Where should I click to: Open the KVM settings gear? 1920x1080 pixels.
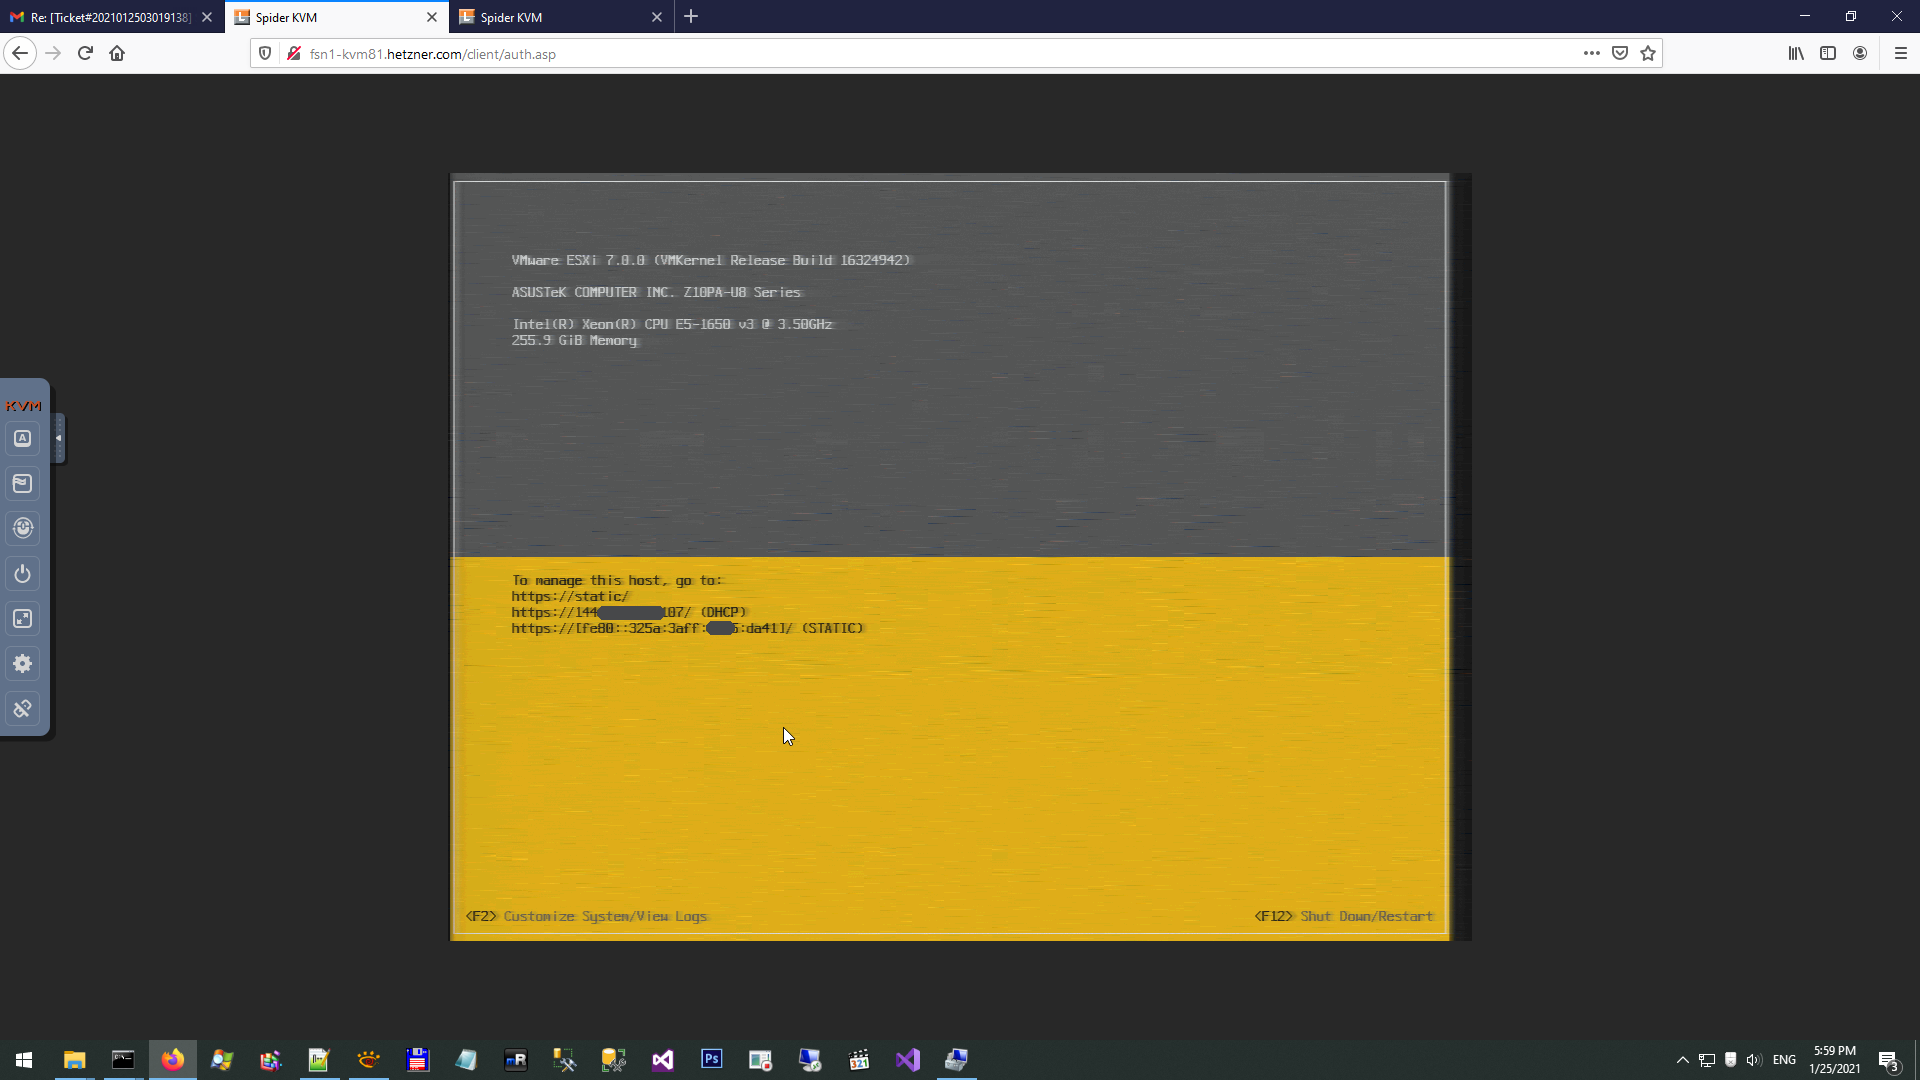[22, 664]
